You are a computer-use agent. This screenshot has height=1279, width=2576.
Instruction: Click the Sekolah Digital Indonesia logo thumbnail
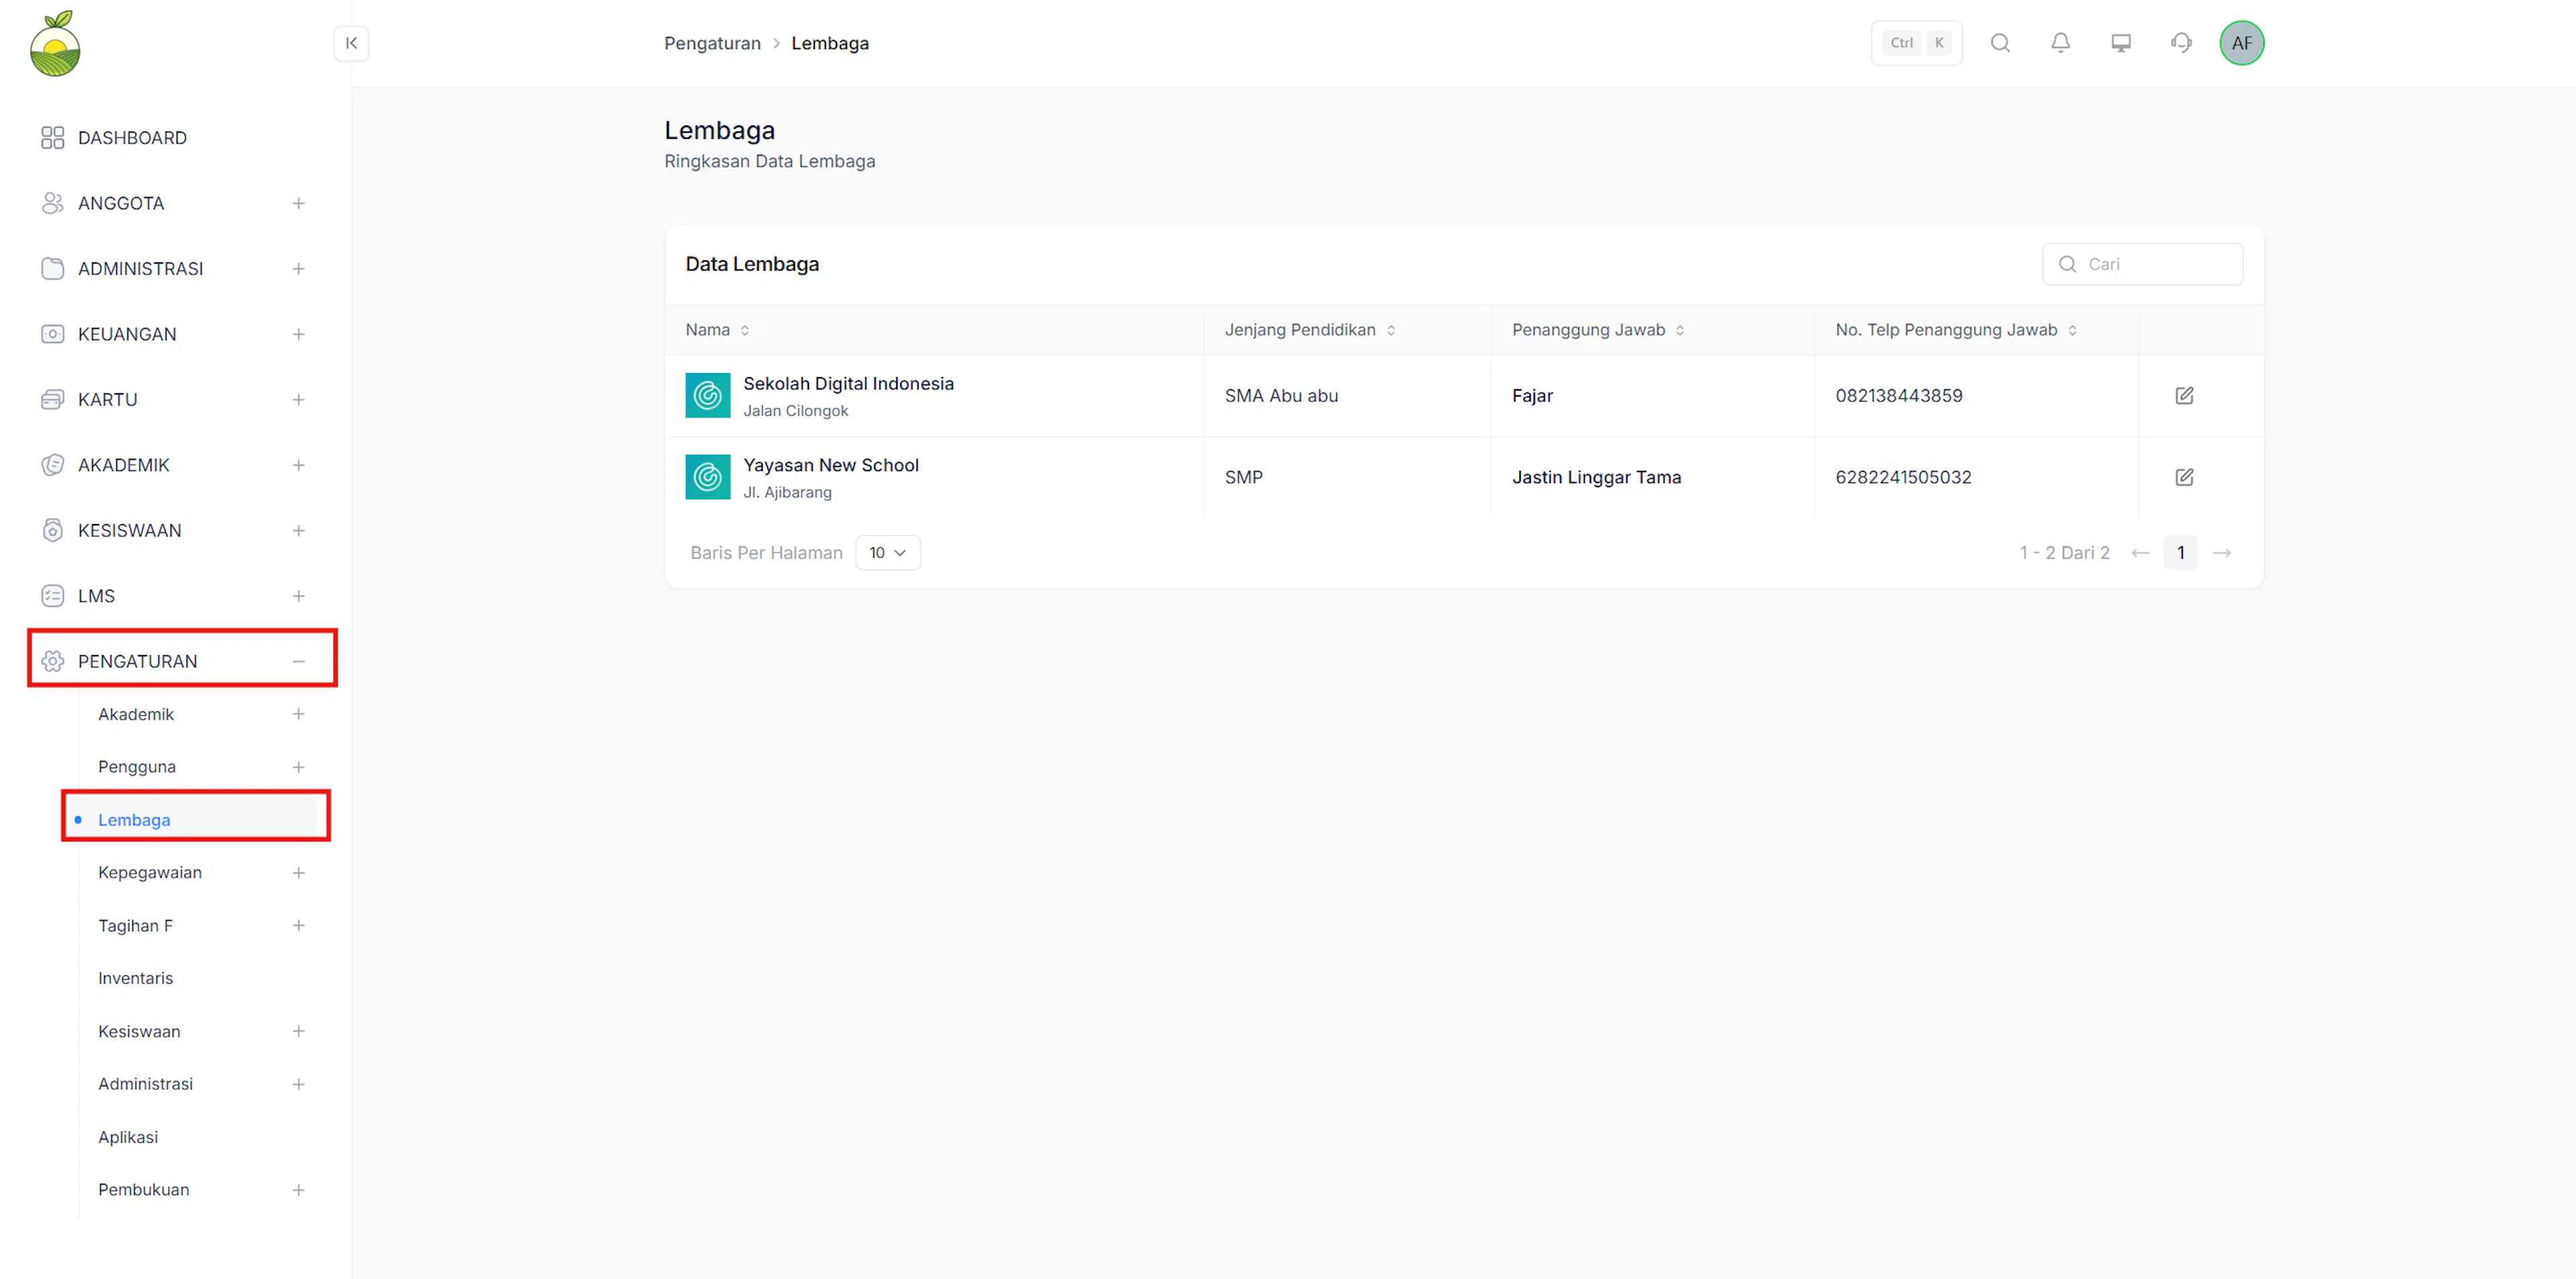point(708,396)
